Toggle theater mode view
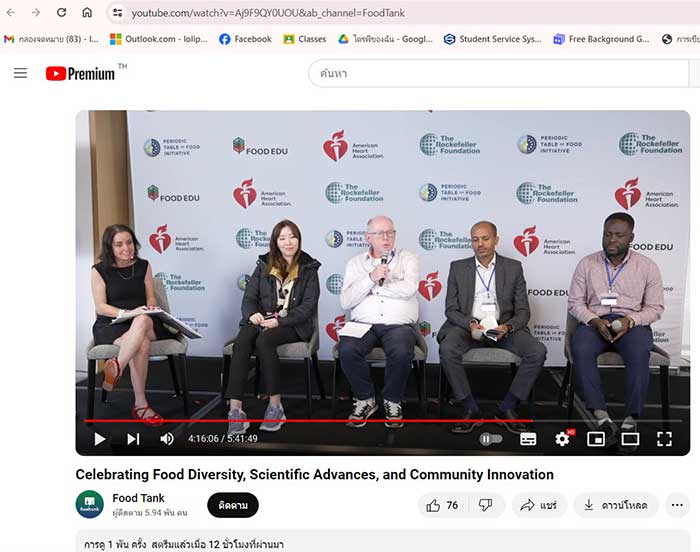The image size is (700, 552). point(630,439)
